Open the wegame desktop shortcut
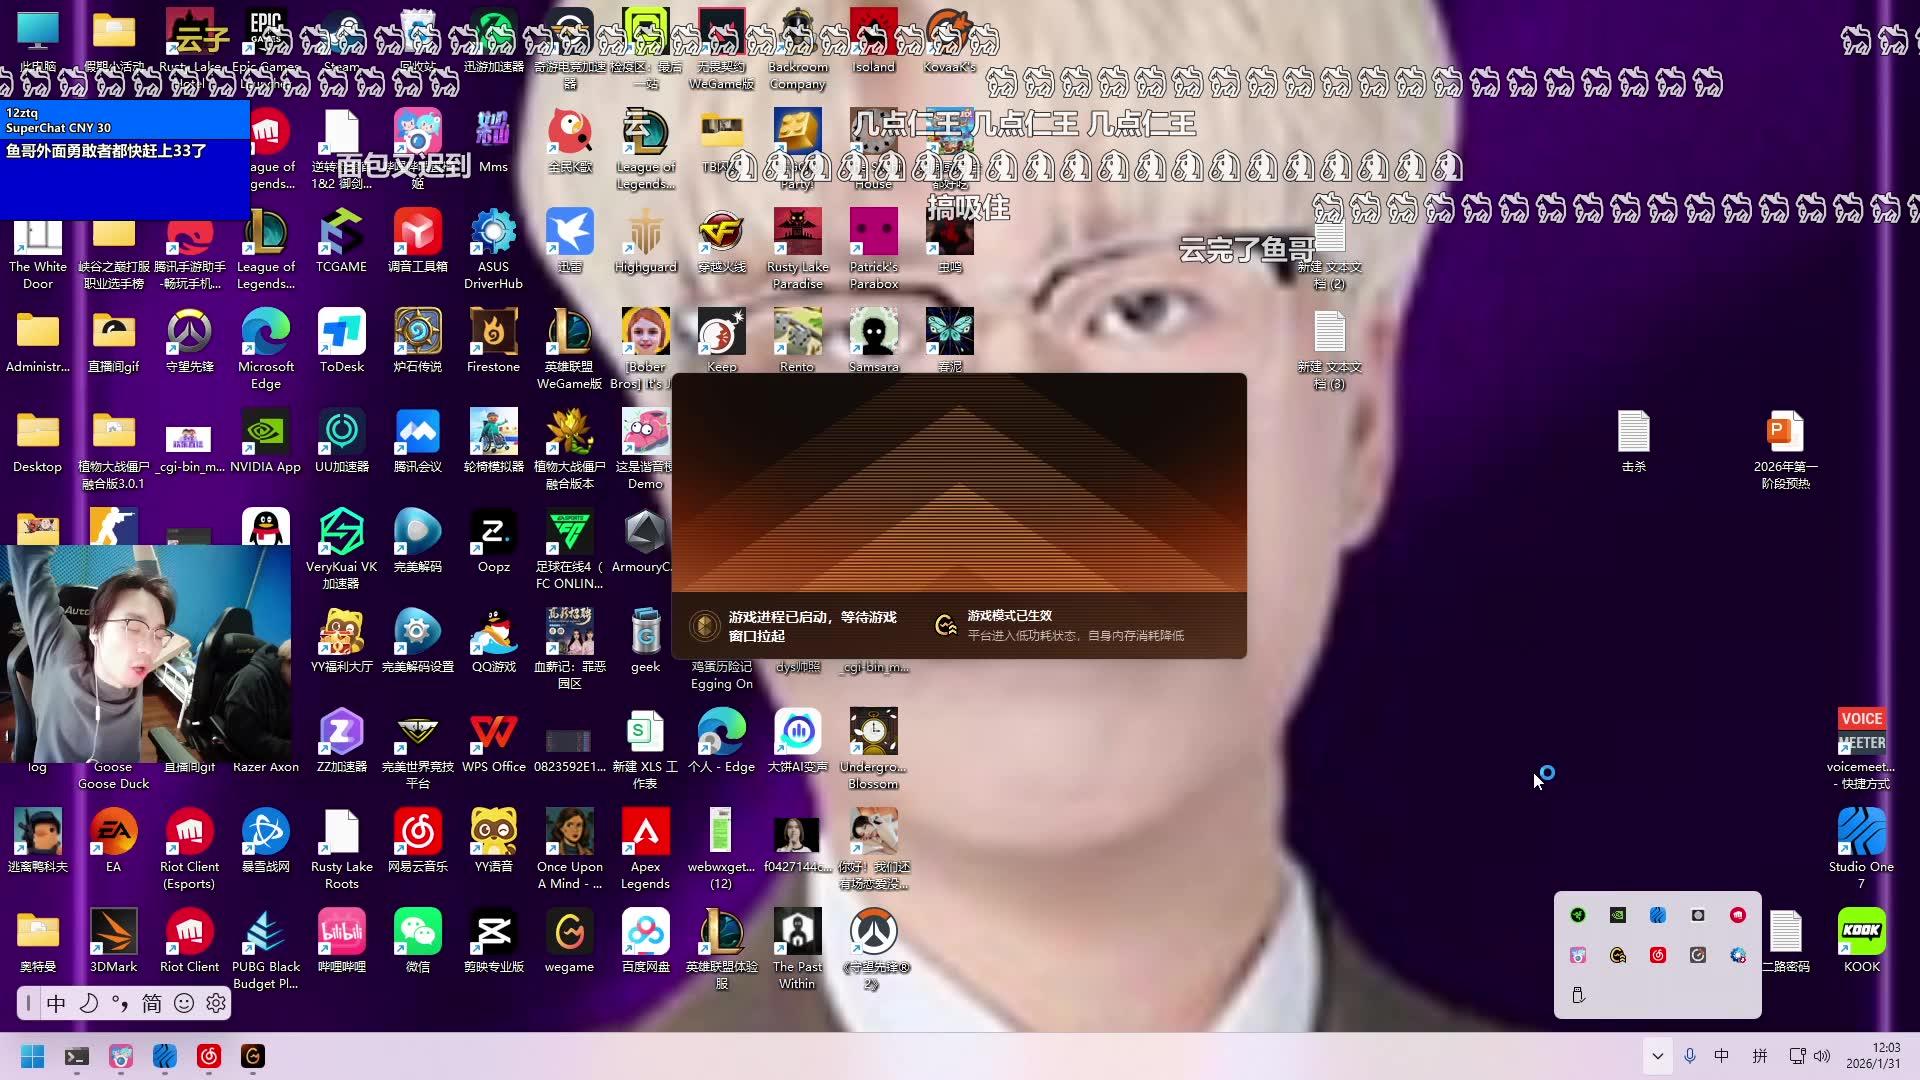This screenshot has height=1080, width=1920. [569, 941]
